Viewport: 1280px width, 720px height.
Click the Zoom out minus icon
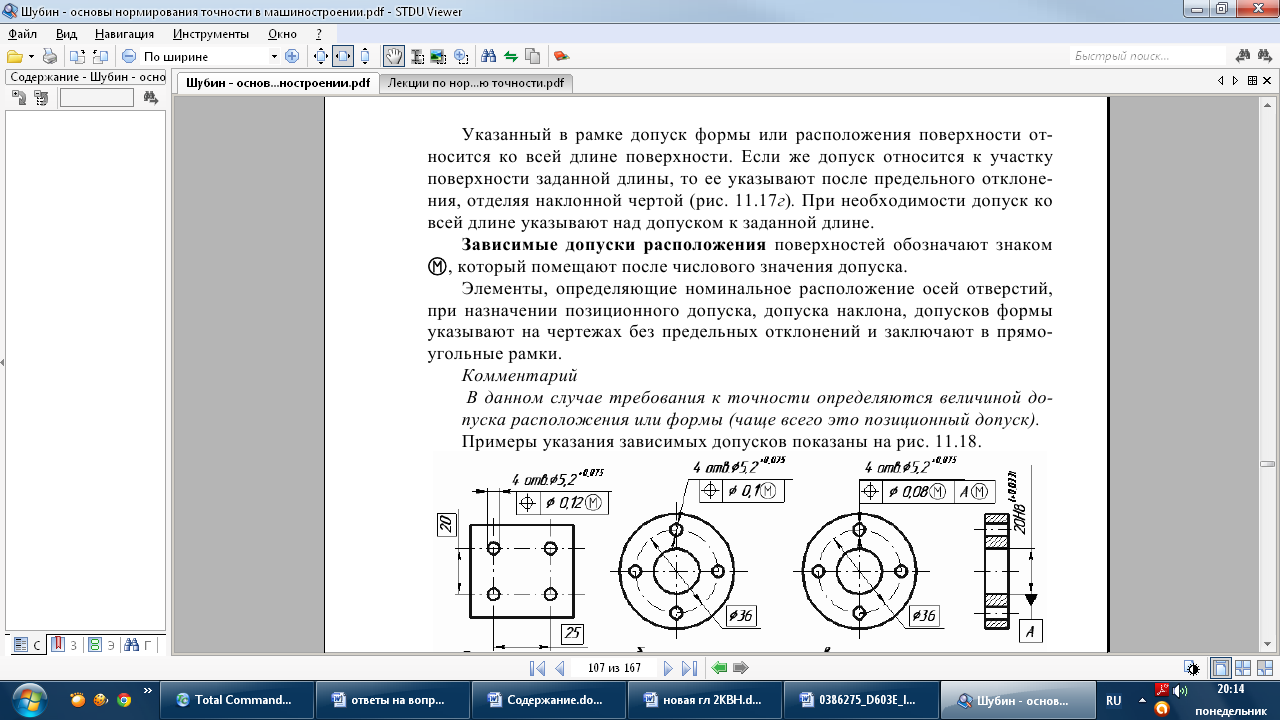(x=129, y=56)
